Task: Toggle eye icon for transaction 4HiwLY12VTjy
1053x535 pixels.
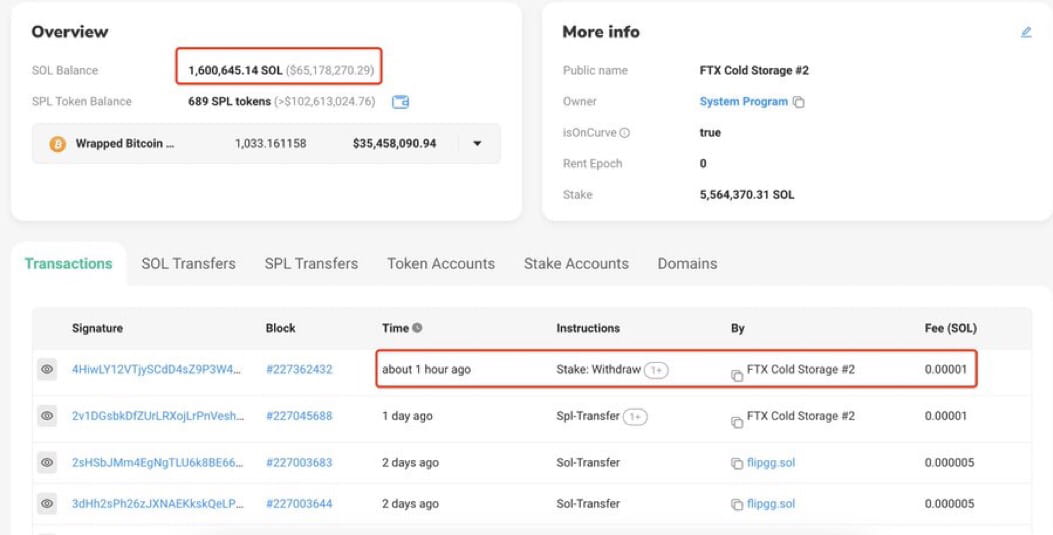Action: 47,369
